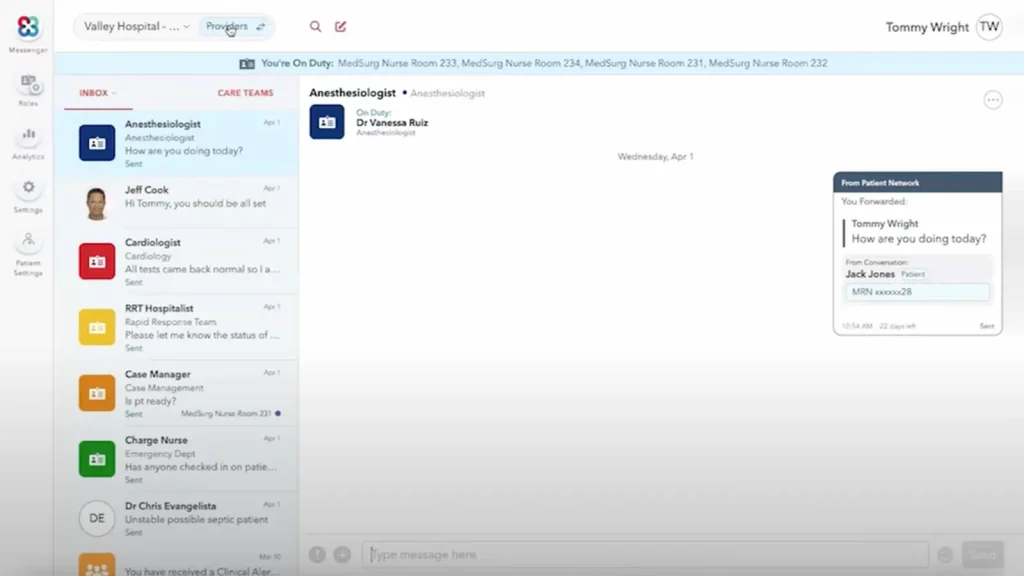This screenshot has height=576, width=1024.
Task: Open the conversation options ellipsis menu
Action: pyautogui.click(x=992, y=100)
